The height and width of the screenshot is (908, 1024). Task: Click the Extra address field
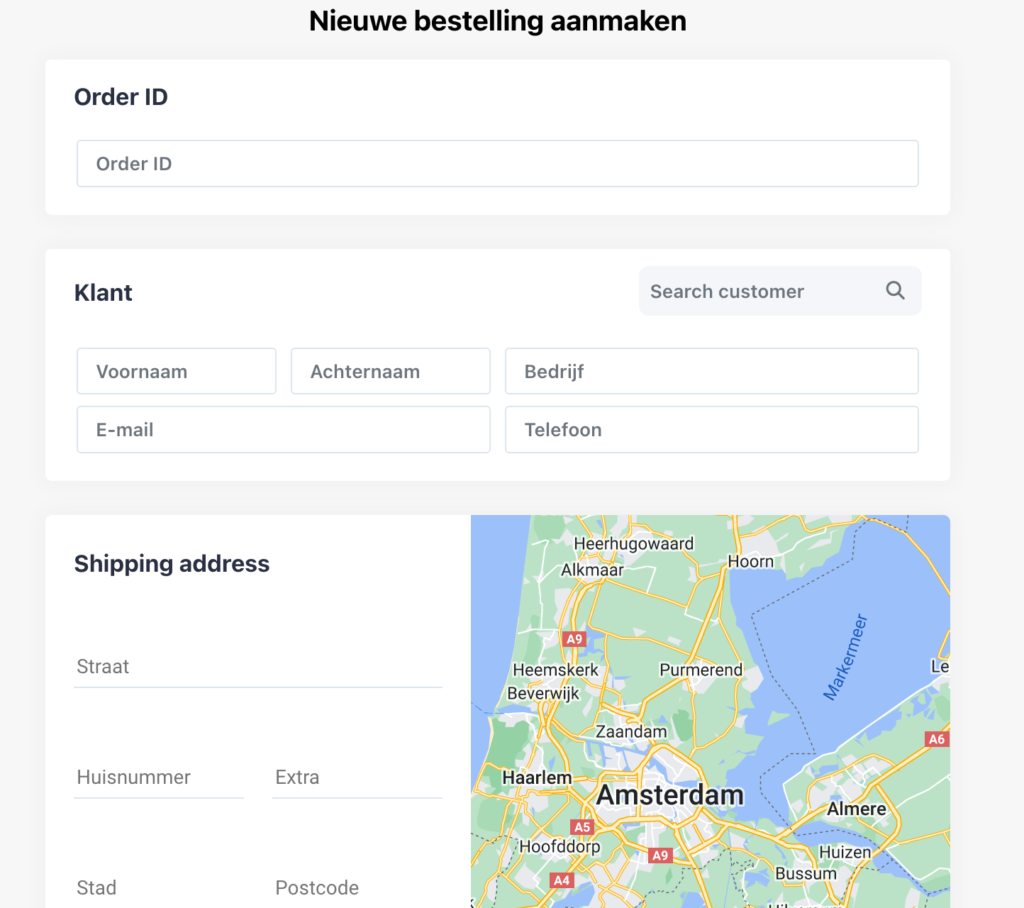tap(356, 777)
